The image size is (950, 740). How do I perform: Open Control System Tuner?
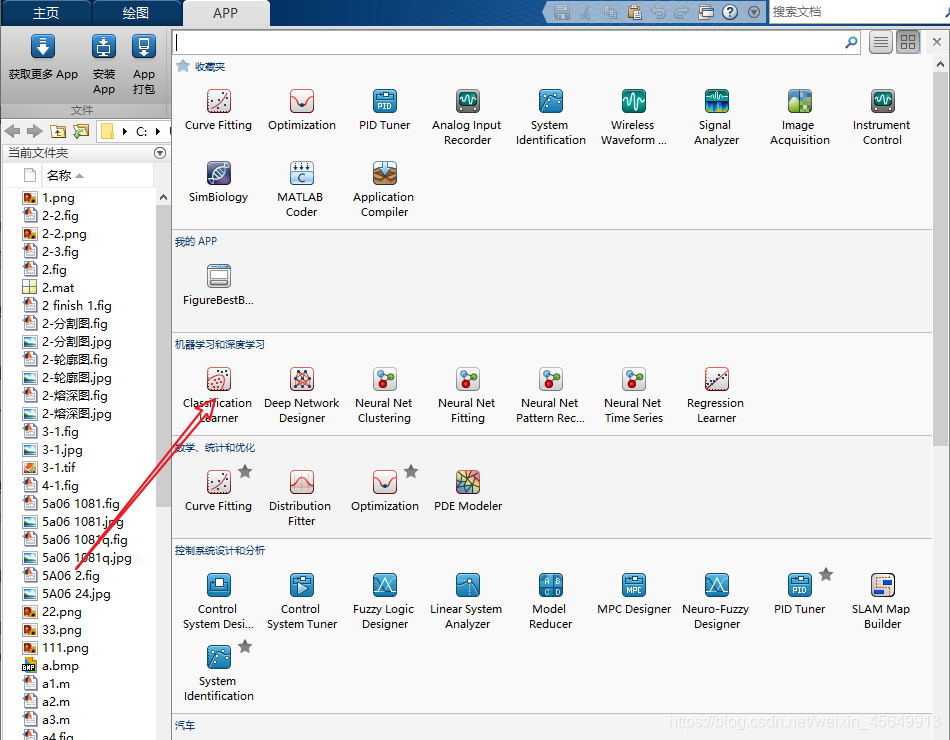(x=302, y=601)
